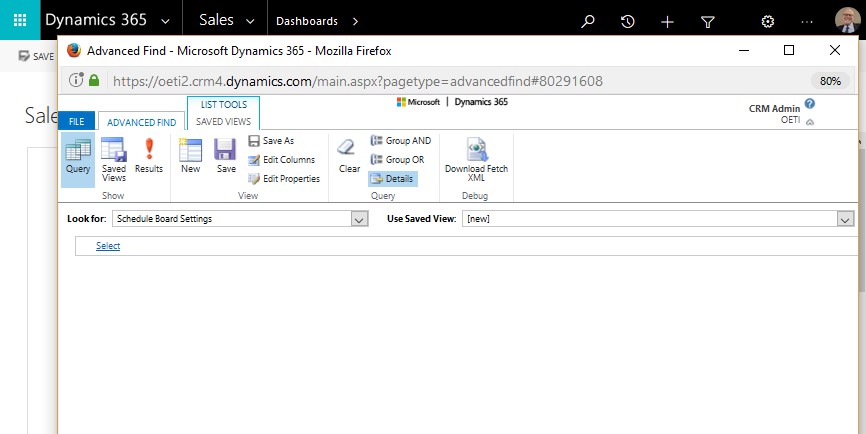866x434 pixels.
Task: Open Saved Views from the ribbon
Action: click(x=114, y=160)
